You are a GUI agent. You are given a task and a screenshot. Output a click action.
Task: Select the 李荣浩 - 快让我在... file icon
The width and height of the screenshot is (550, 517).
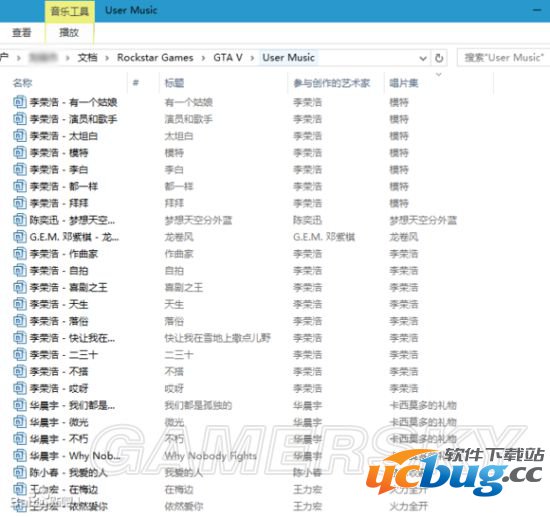coord(20,338)
